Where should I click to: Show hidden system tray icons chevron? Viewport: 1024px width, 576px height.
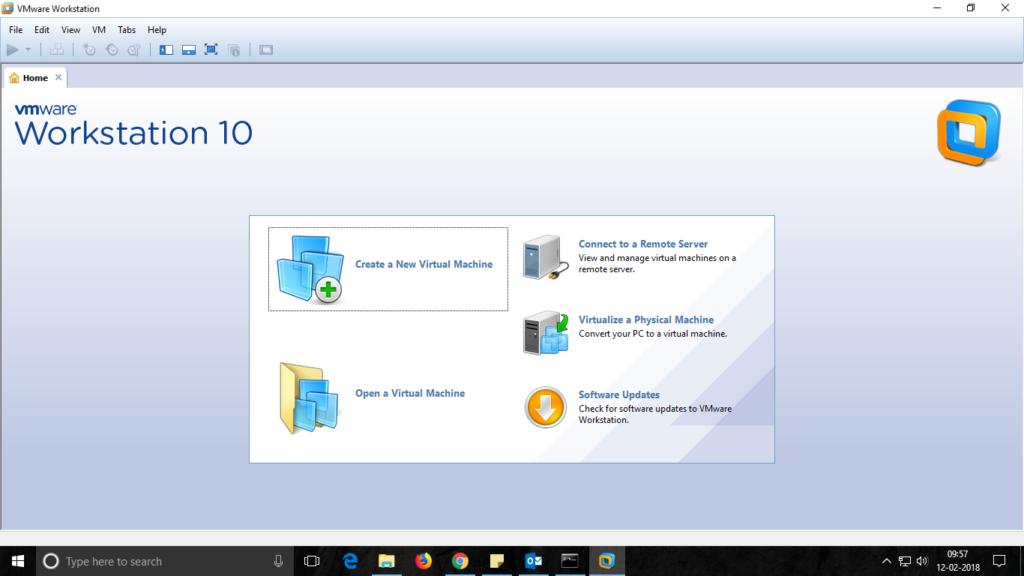click(886, 561)
